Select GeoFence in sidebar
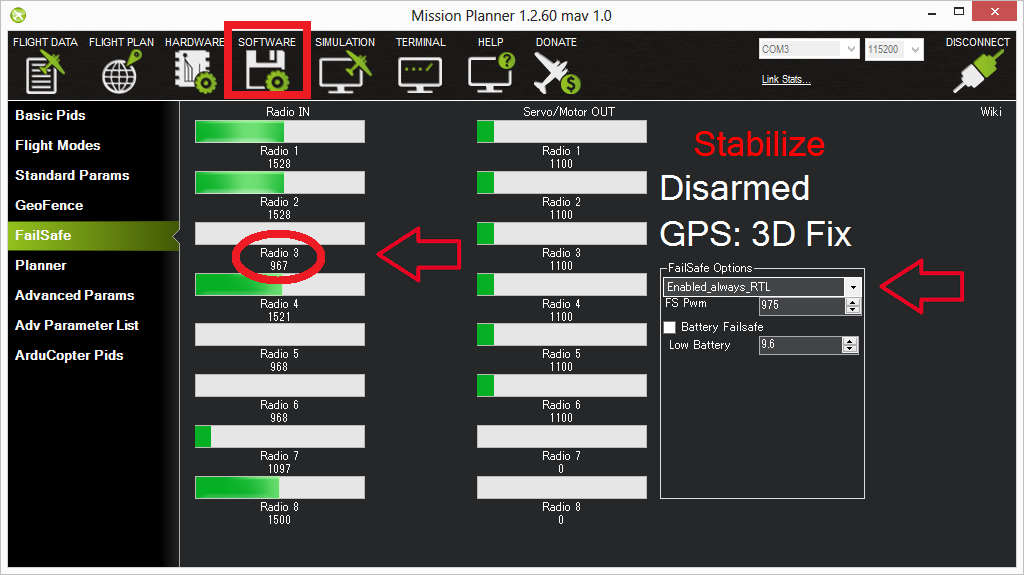This screenshot has height=575, width=1024. [49, 205]
